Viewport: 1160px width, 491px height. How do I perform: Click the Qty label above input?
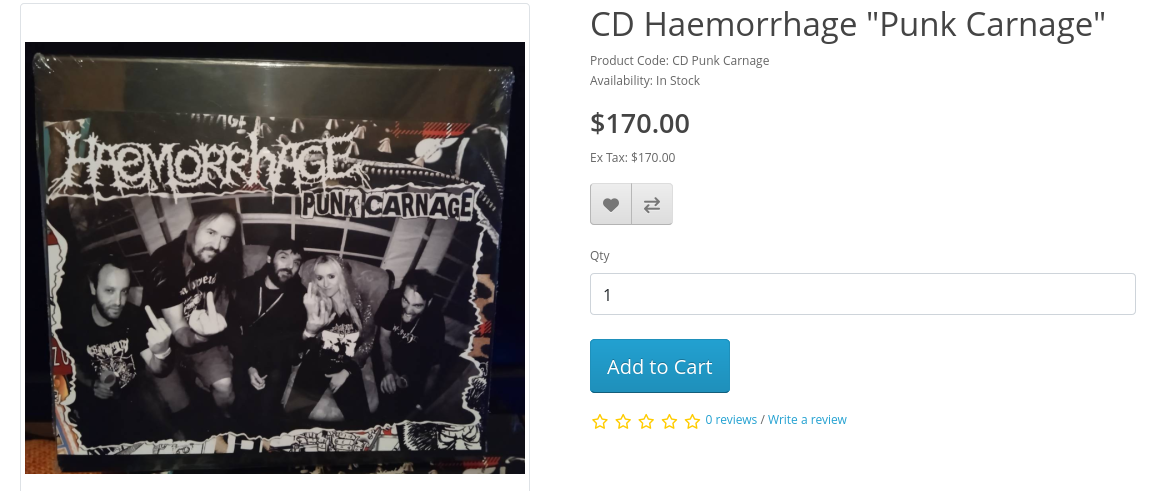point(600,256)
